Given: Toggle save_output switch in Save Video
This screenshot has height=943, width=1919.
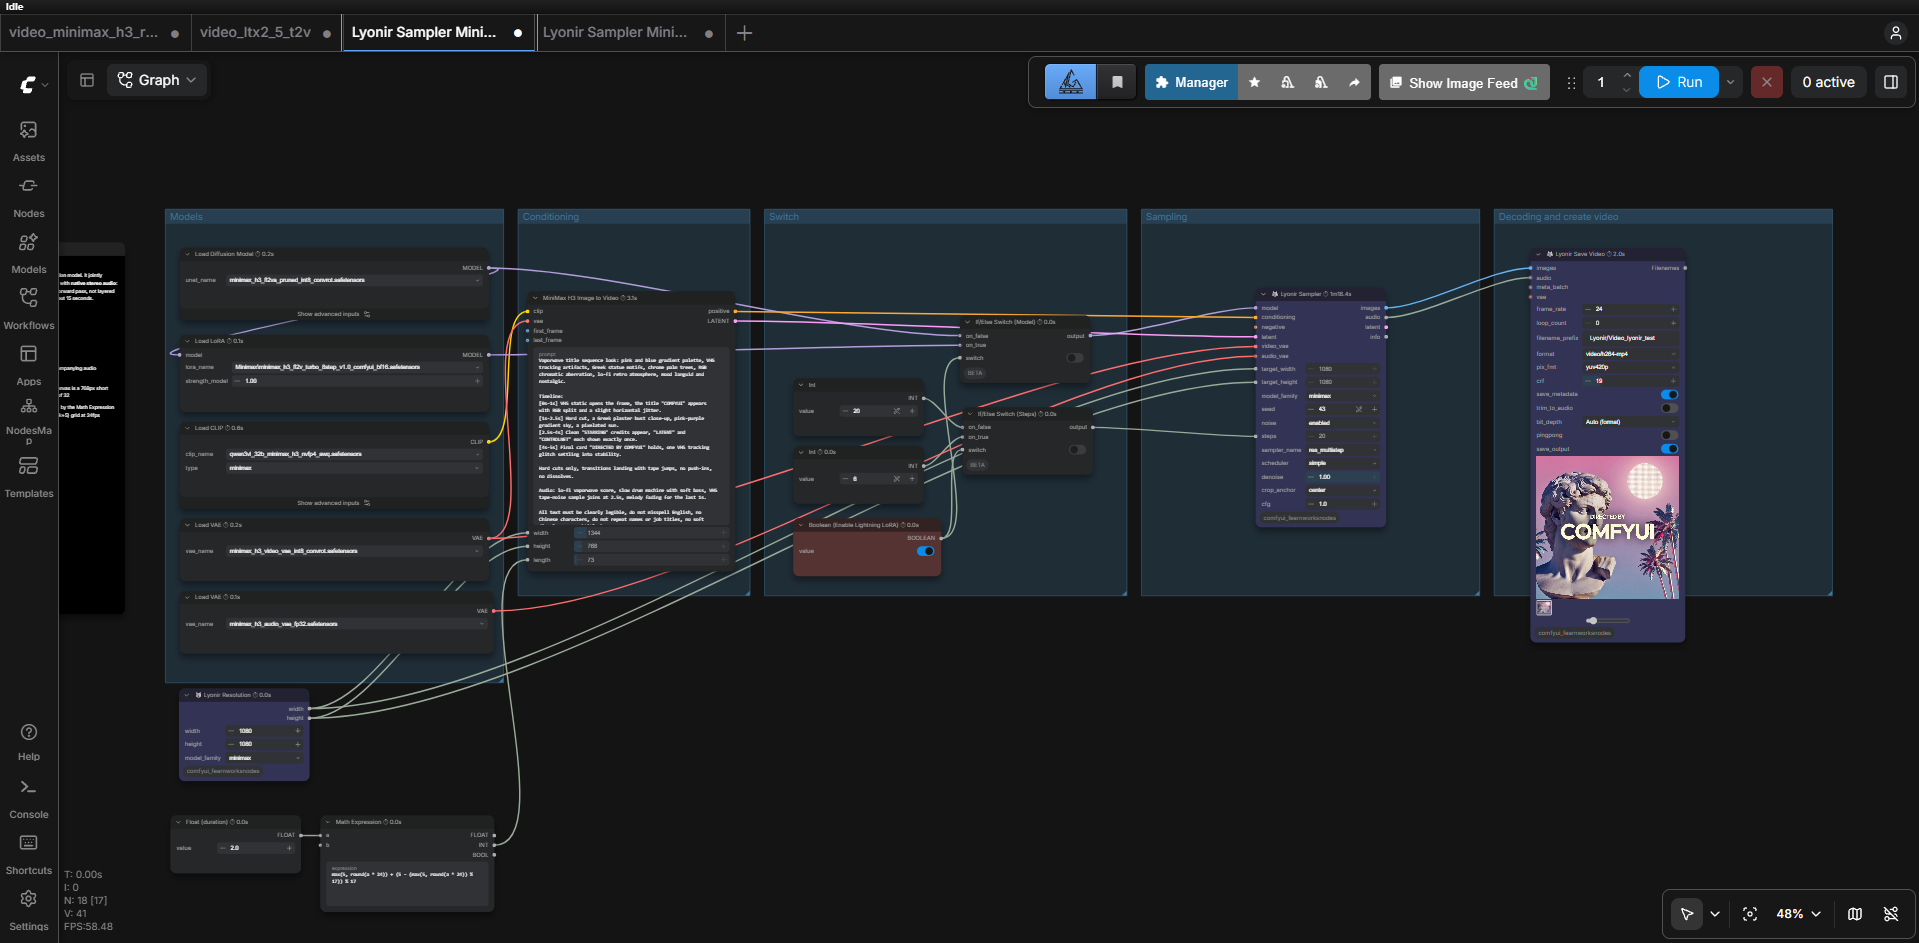Looking at the screenshot, I should (1669, 449).
